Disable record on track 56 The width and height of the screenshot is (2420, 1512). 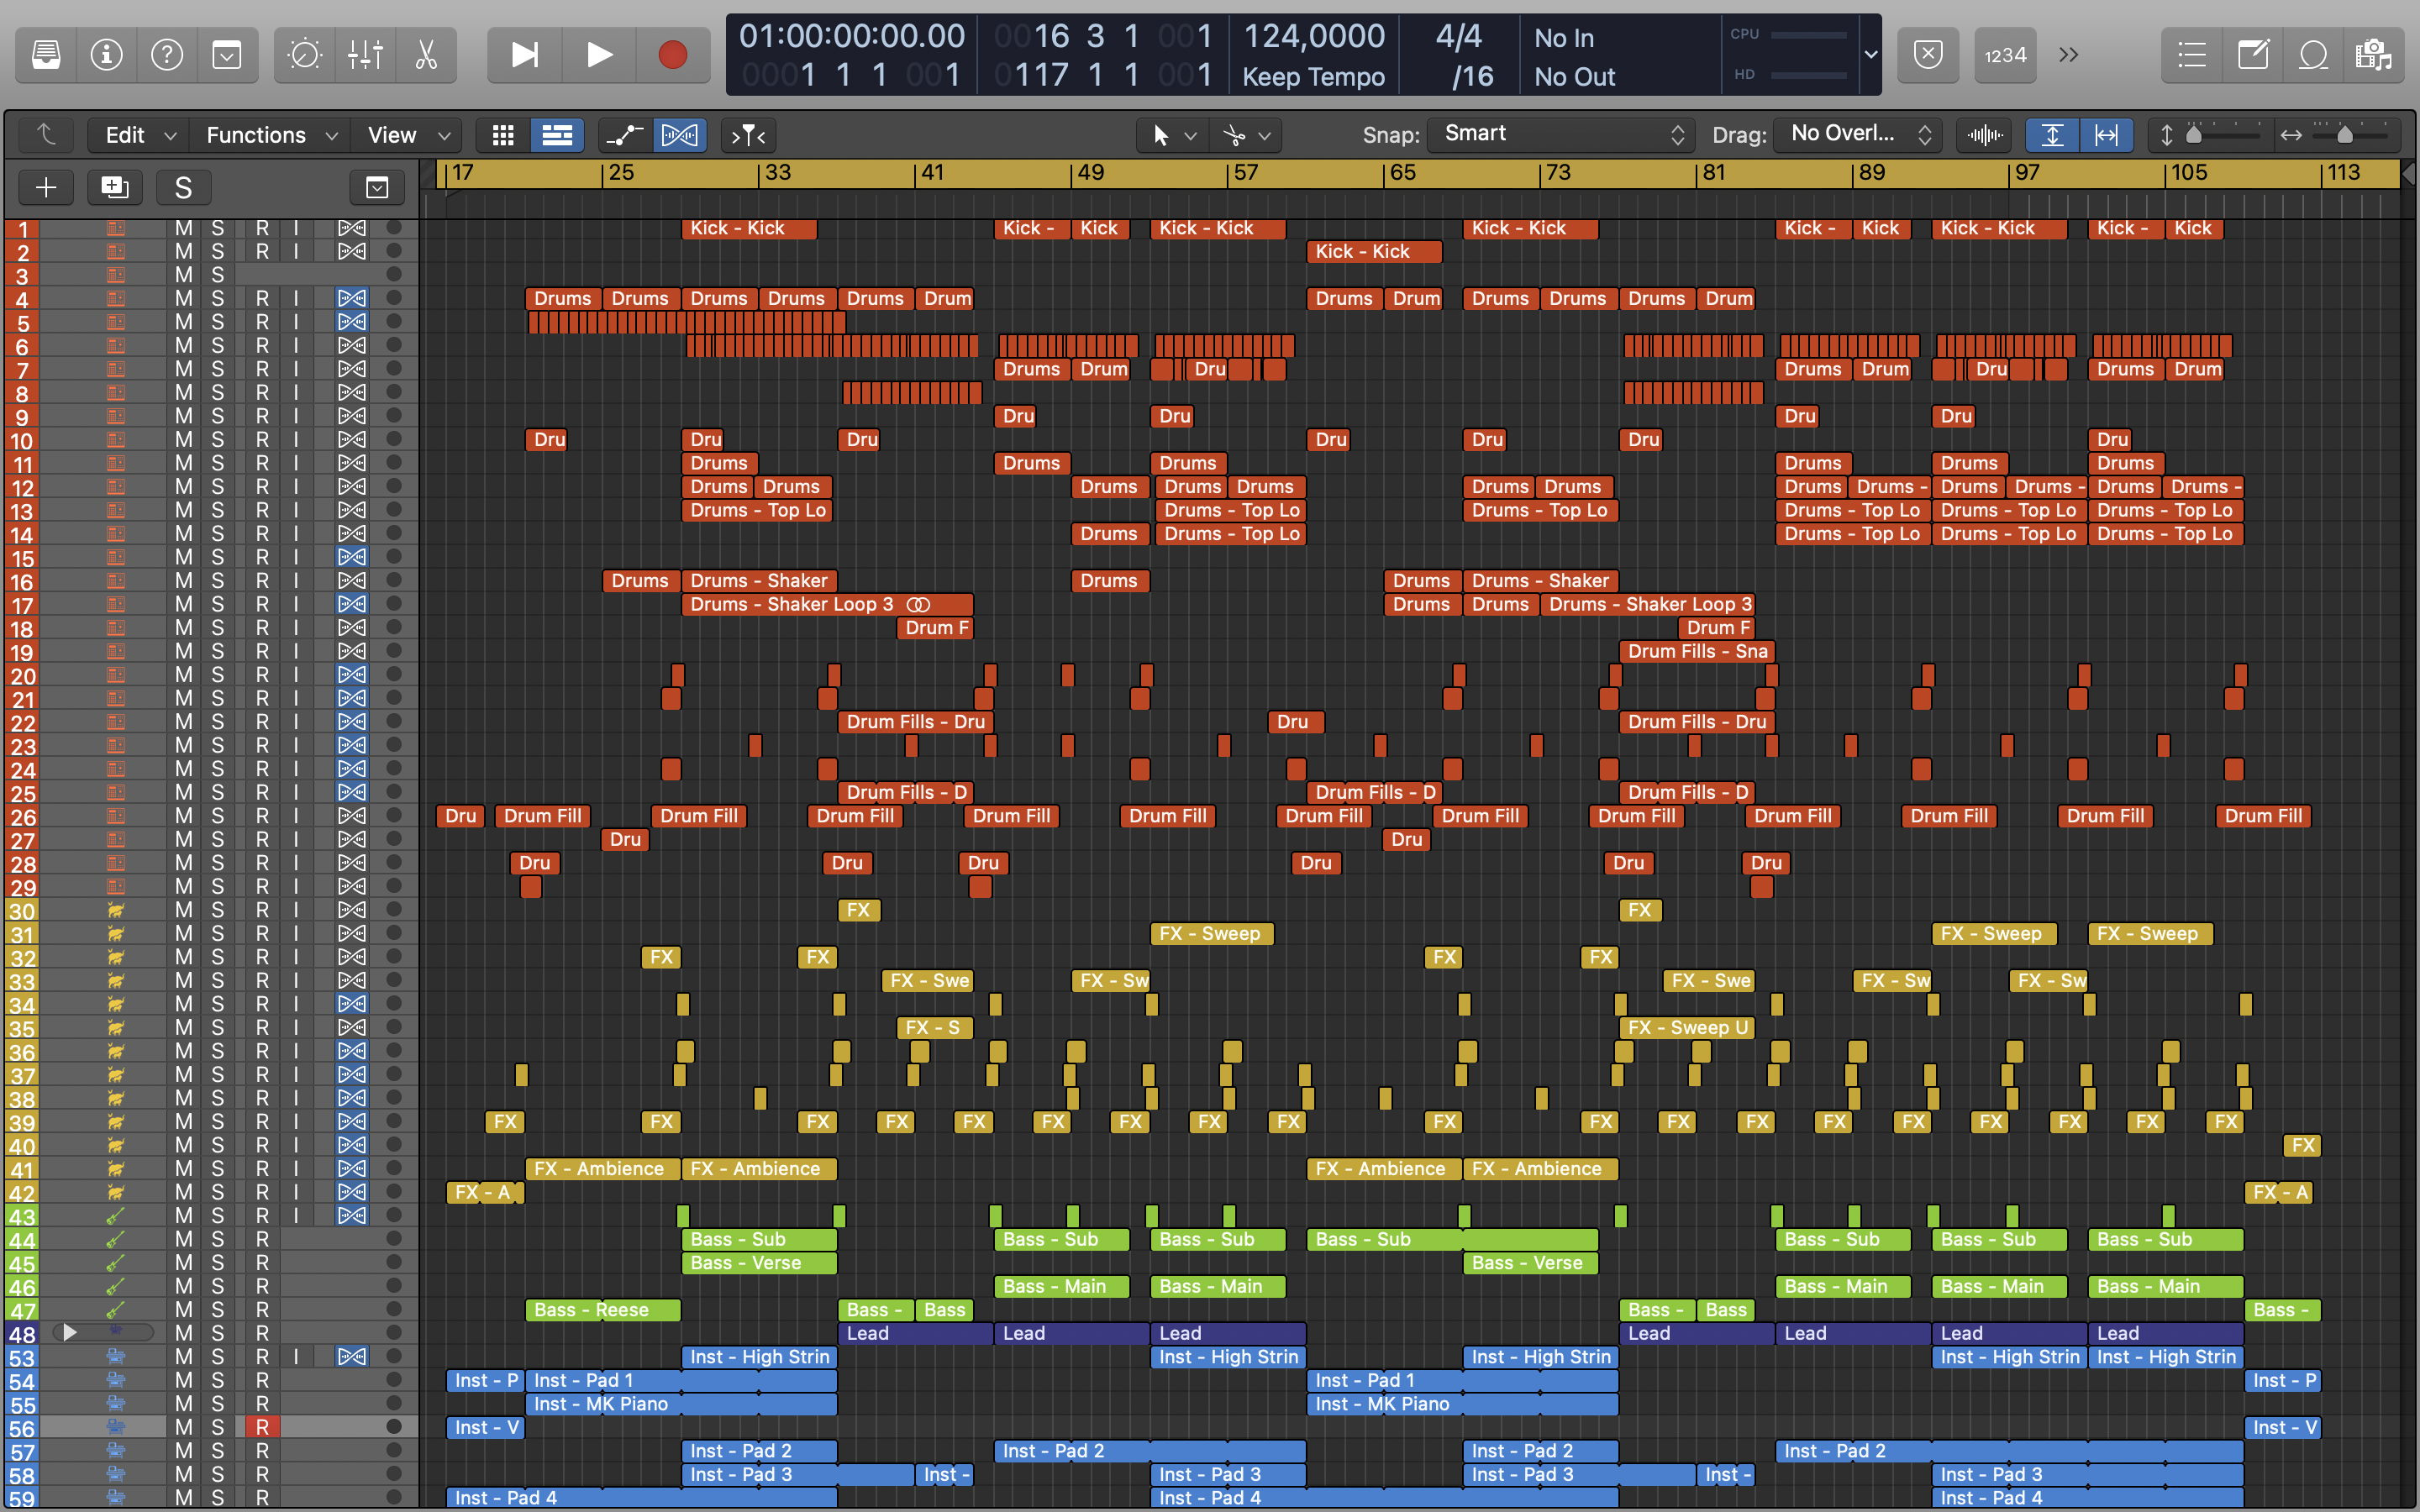[262, 1427]
